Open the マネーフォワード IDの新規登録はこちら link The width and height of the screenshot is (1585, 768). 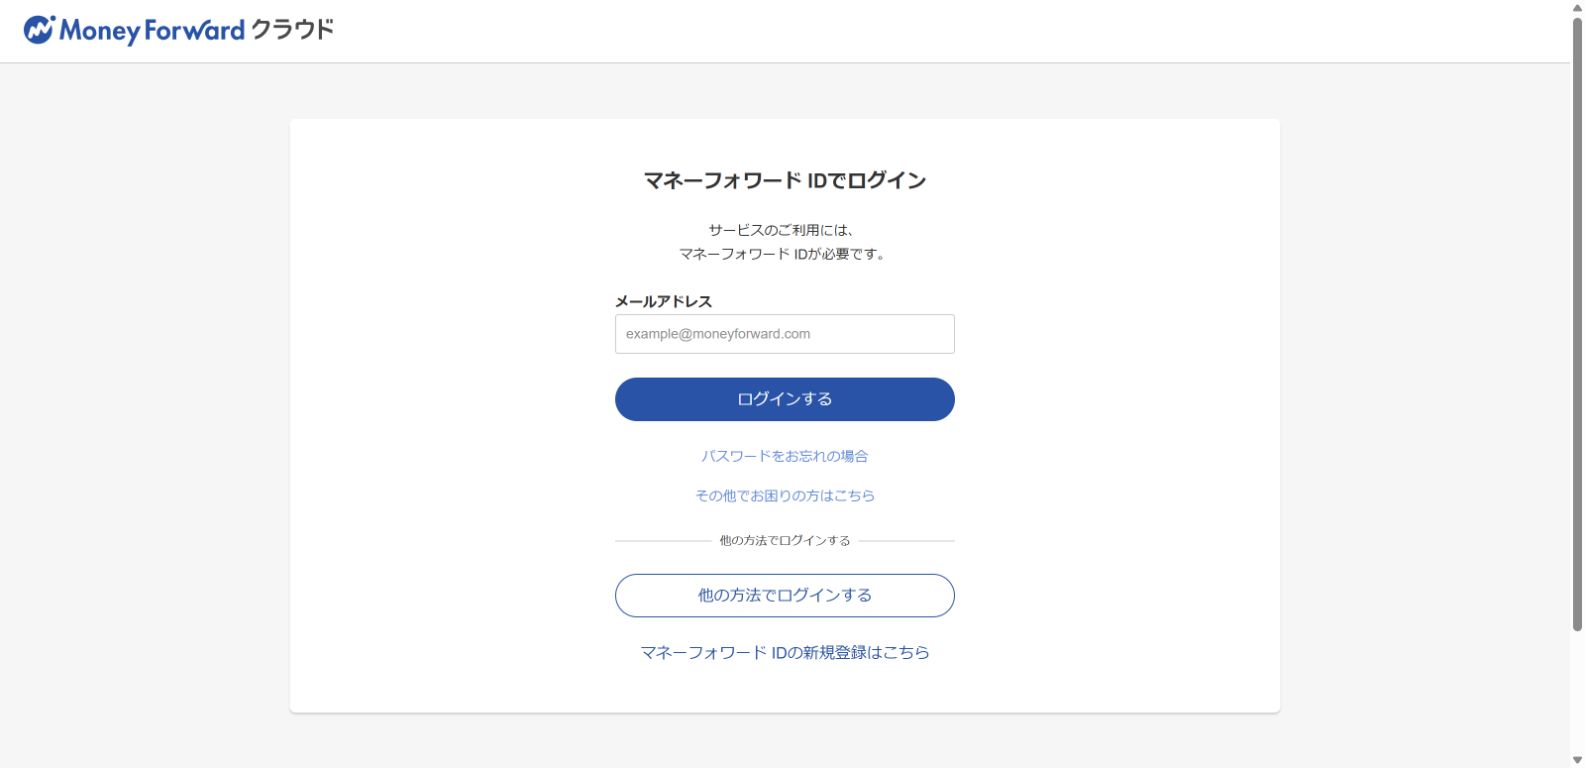pos(785,652)
